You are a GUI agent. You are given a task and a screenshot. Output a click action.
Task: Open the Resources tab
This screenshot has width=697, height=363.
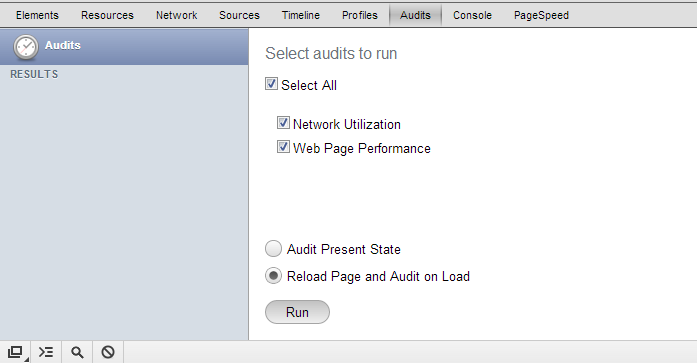click(x=107, y=15)
